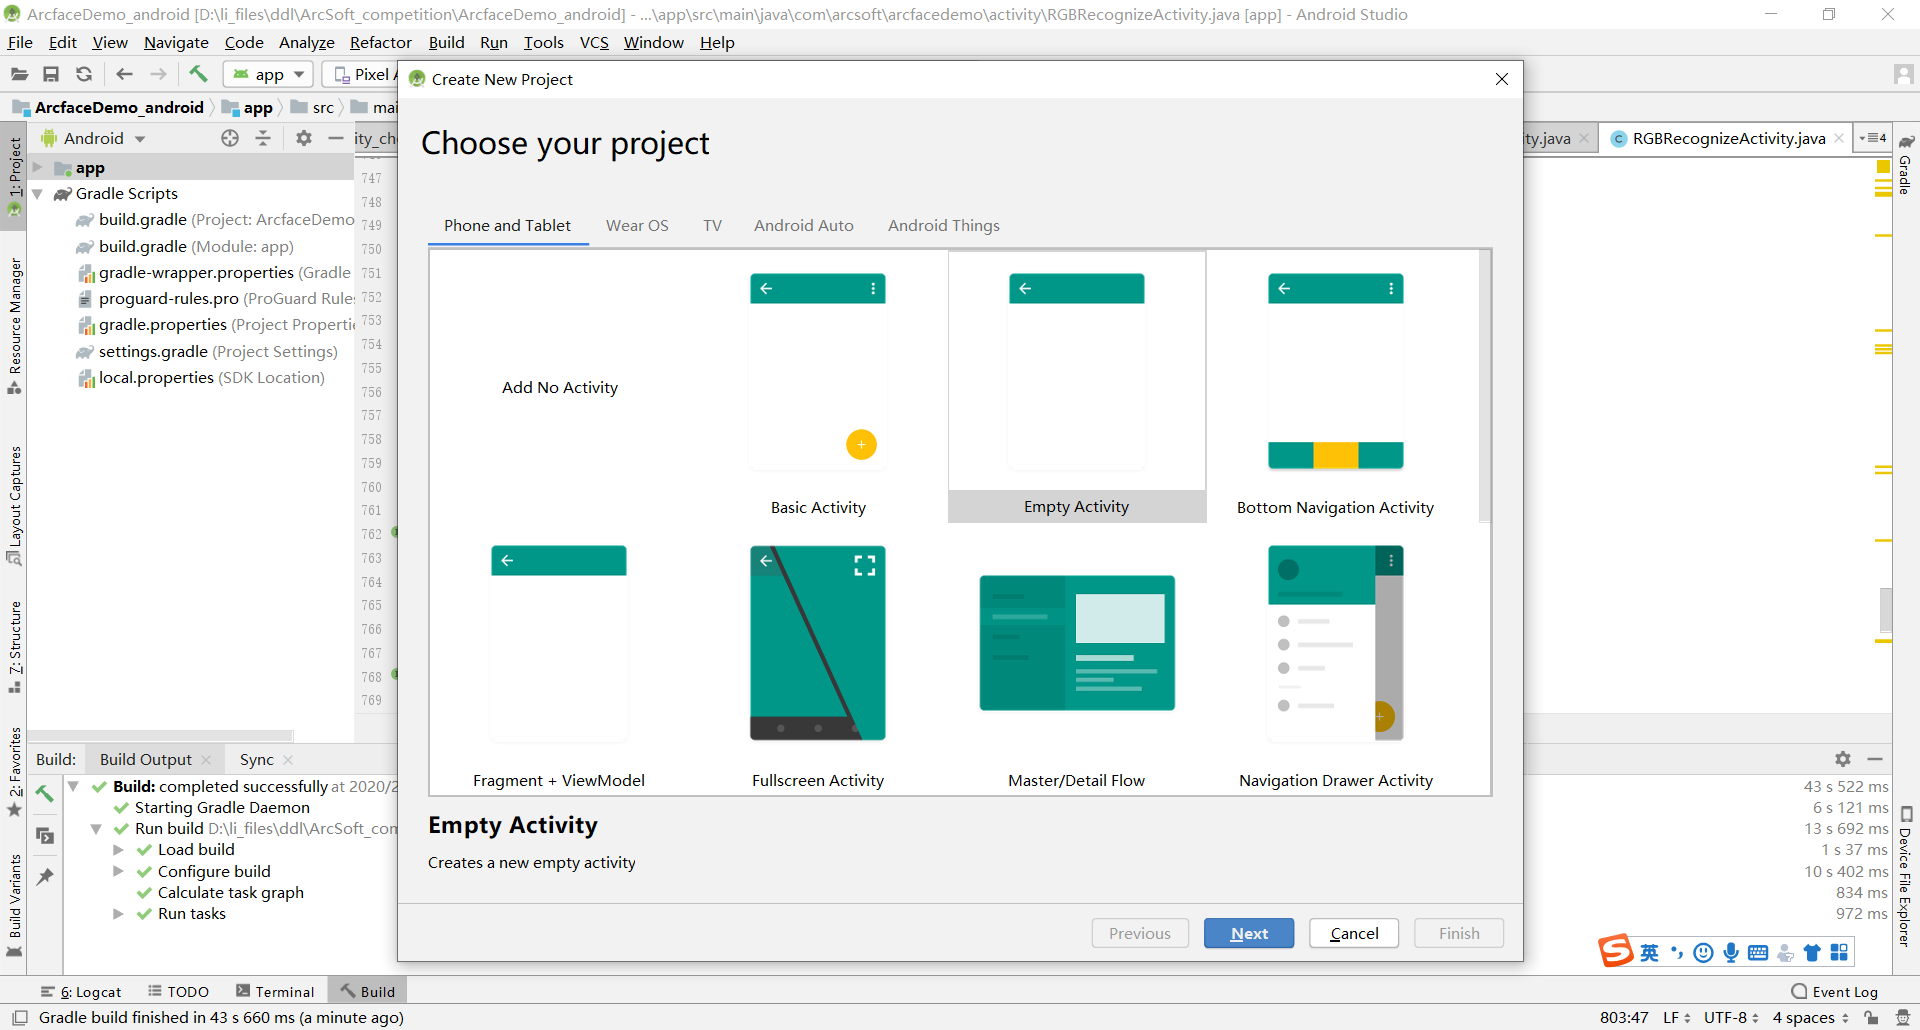Click the Next button in the dialog
Screen dimensions: 1920x1030
pyautogui.click(x=1248, y=932)
